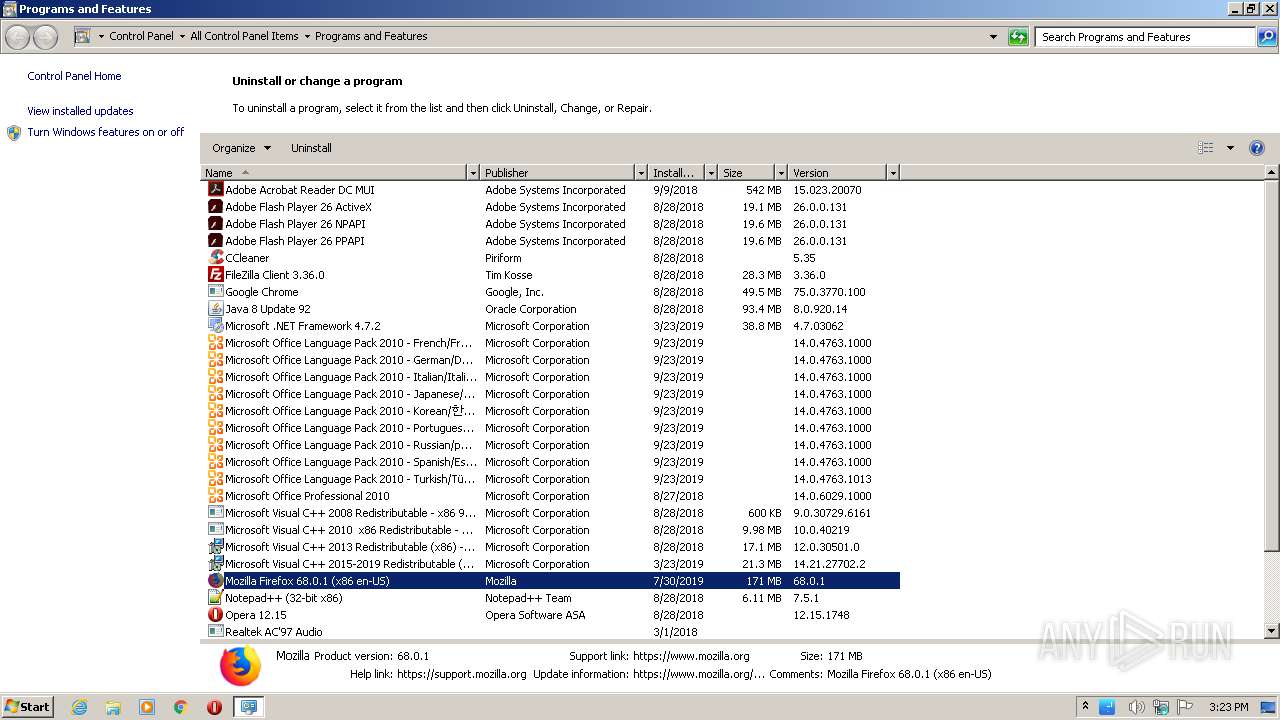
Task: Refresh the address bar with green arrows
Action: (1018, 37)
